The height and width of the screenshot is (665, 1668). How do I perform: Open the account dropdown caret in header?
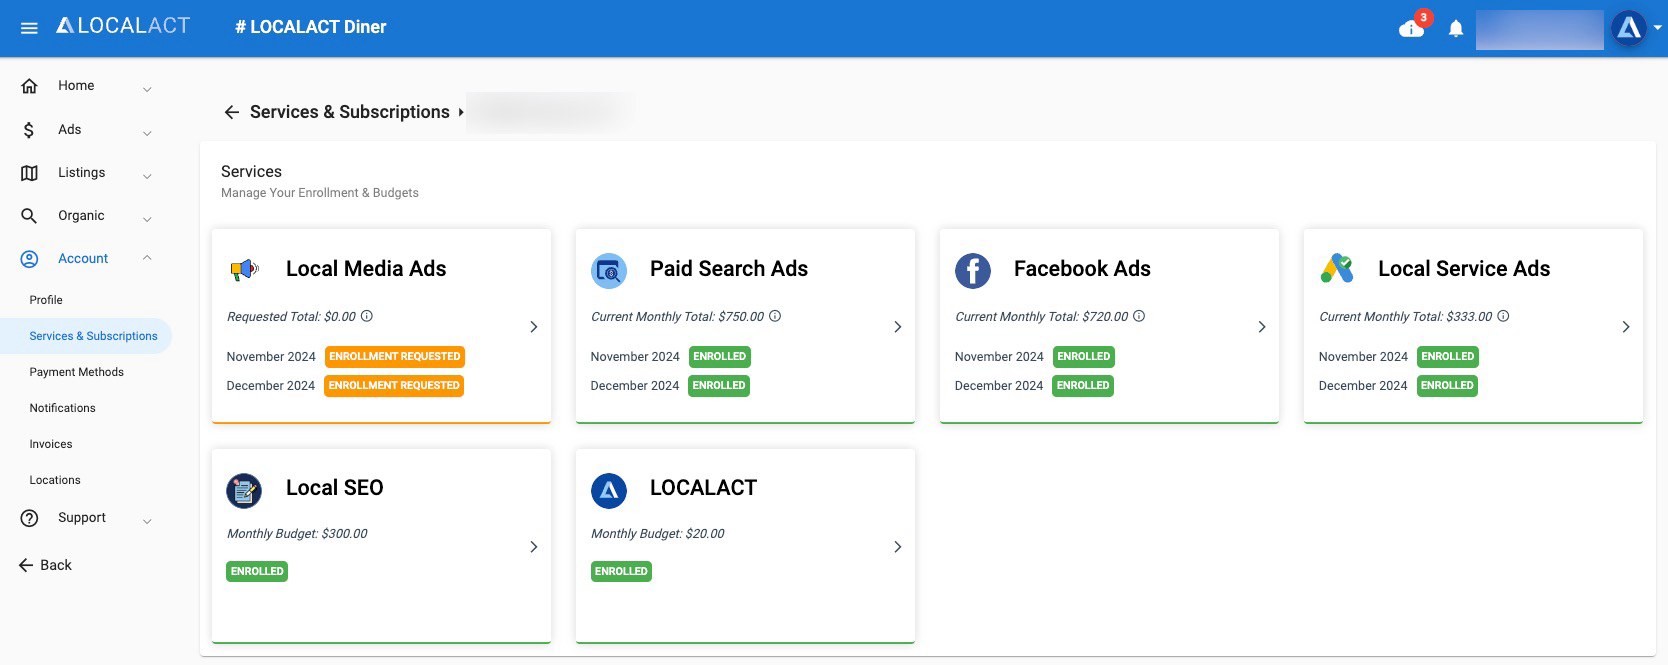1657,28
